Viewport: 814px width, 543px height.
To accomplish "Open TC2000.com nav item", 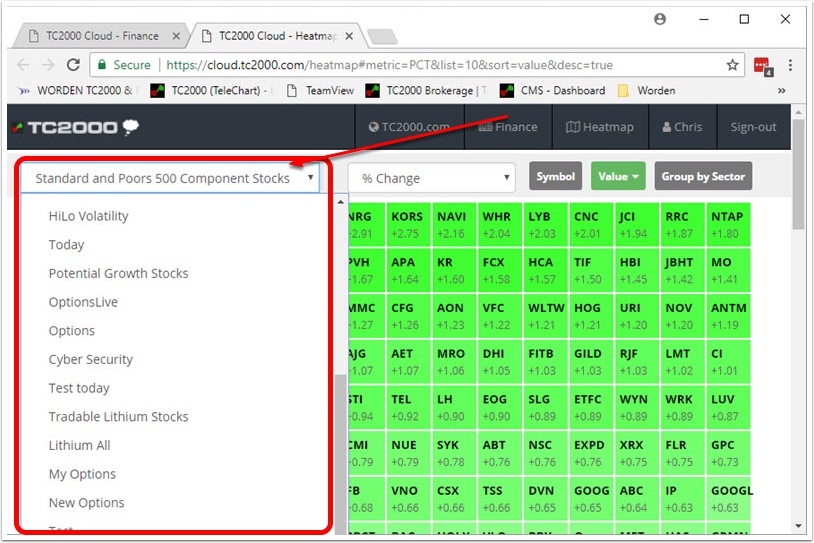I will 409,127.
